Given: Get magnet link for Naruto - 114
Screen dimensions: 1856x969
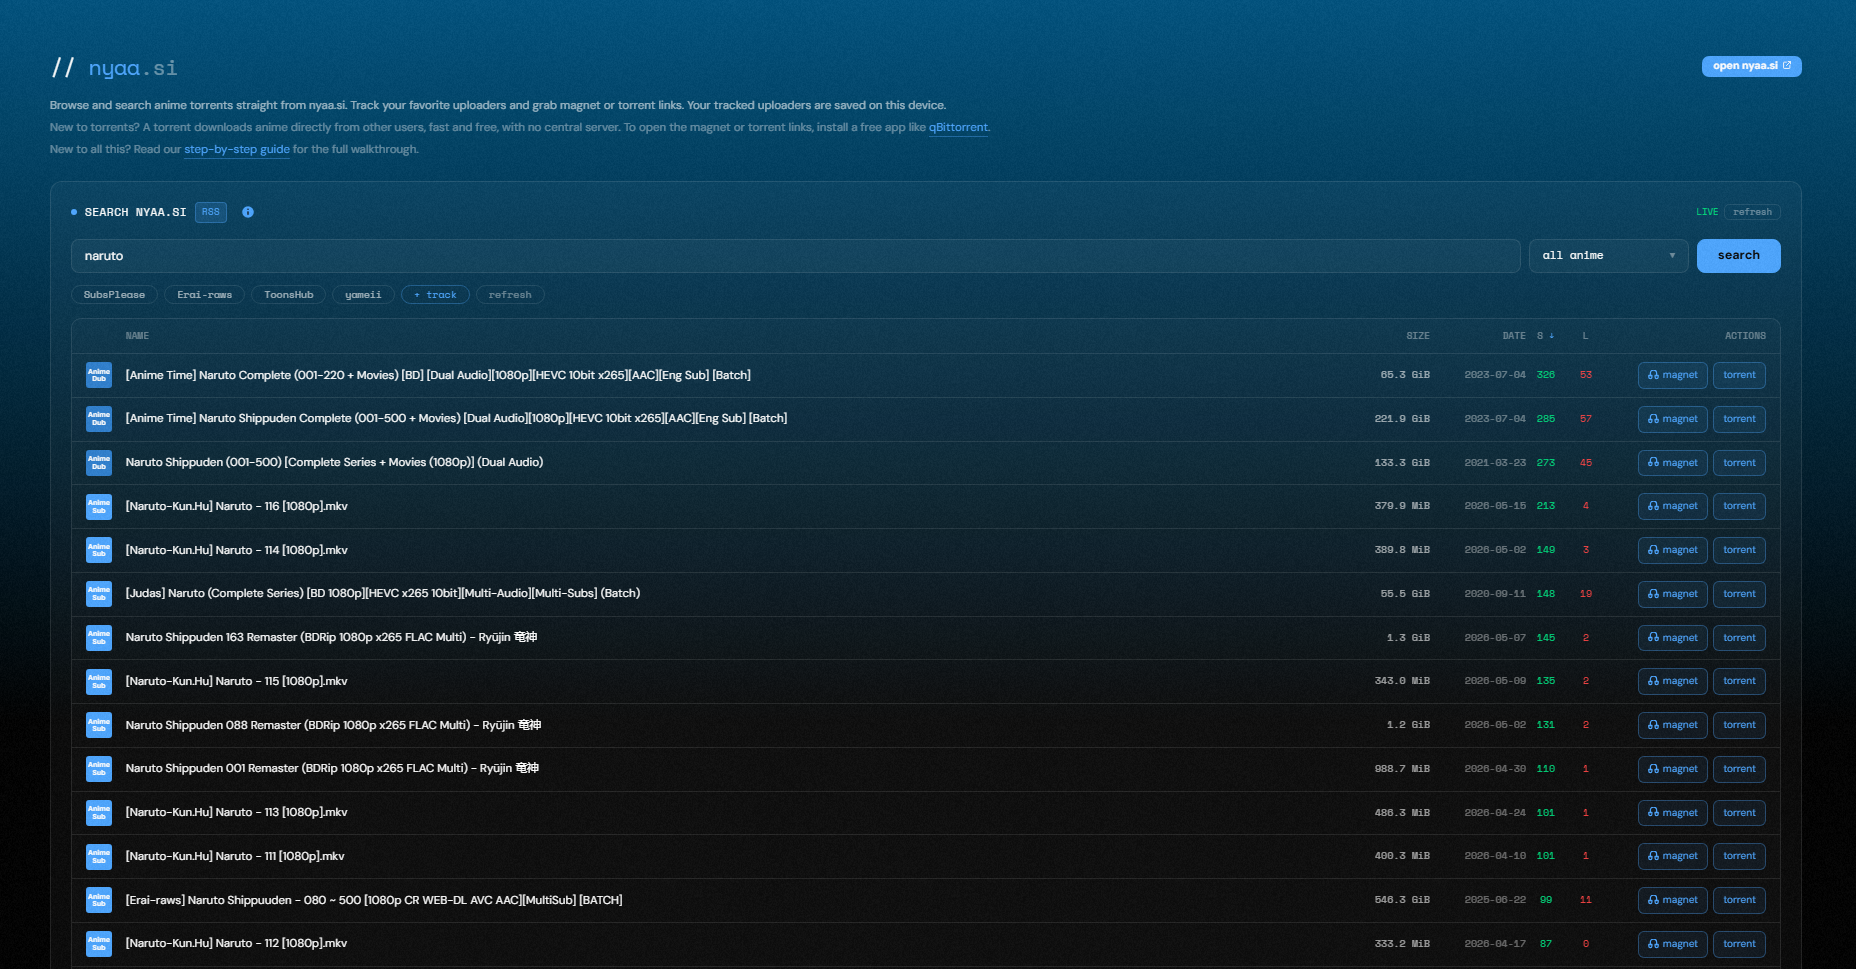Looking at the screenshot, I should [x=1672, y=550].
